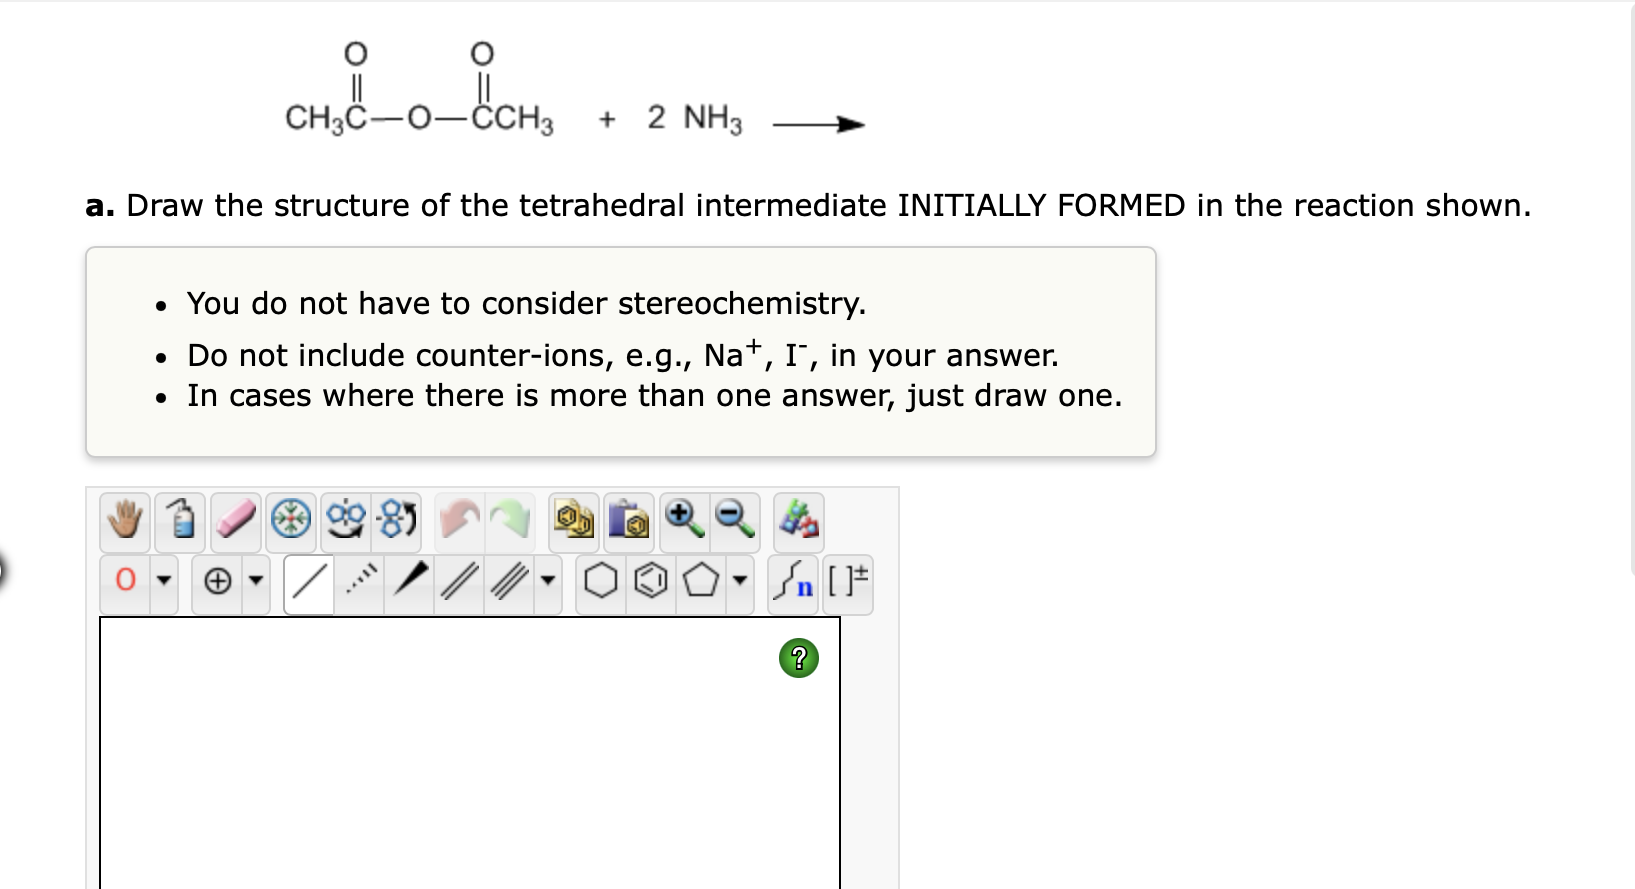This screenshot has height=889, width=1635.
Task: Open the element picker dropdown arrow
Action: coord(164,582)
